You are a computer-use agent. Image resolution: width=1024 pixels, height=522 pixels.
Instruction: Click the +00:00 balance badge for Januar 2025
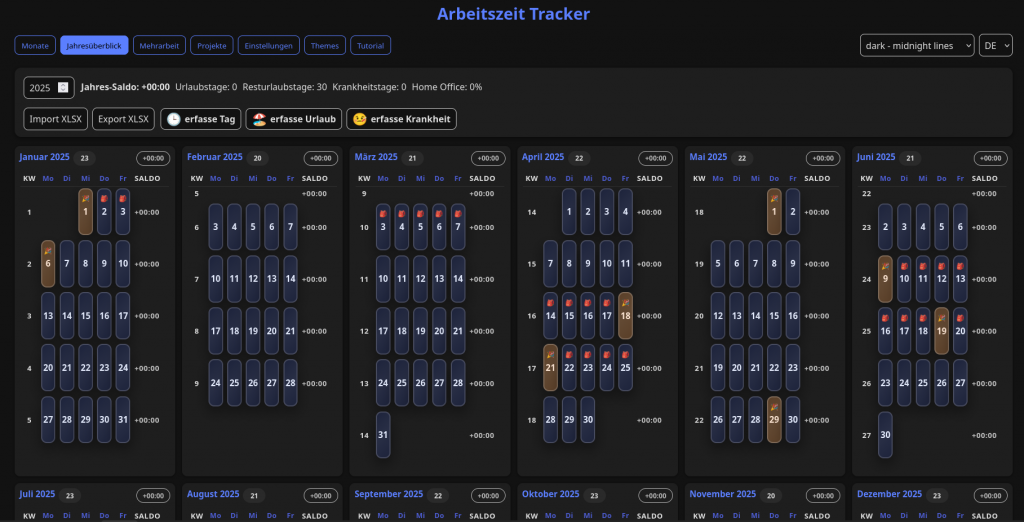tap(152, 158)
